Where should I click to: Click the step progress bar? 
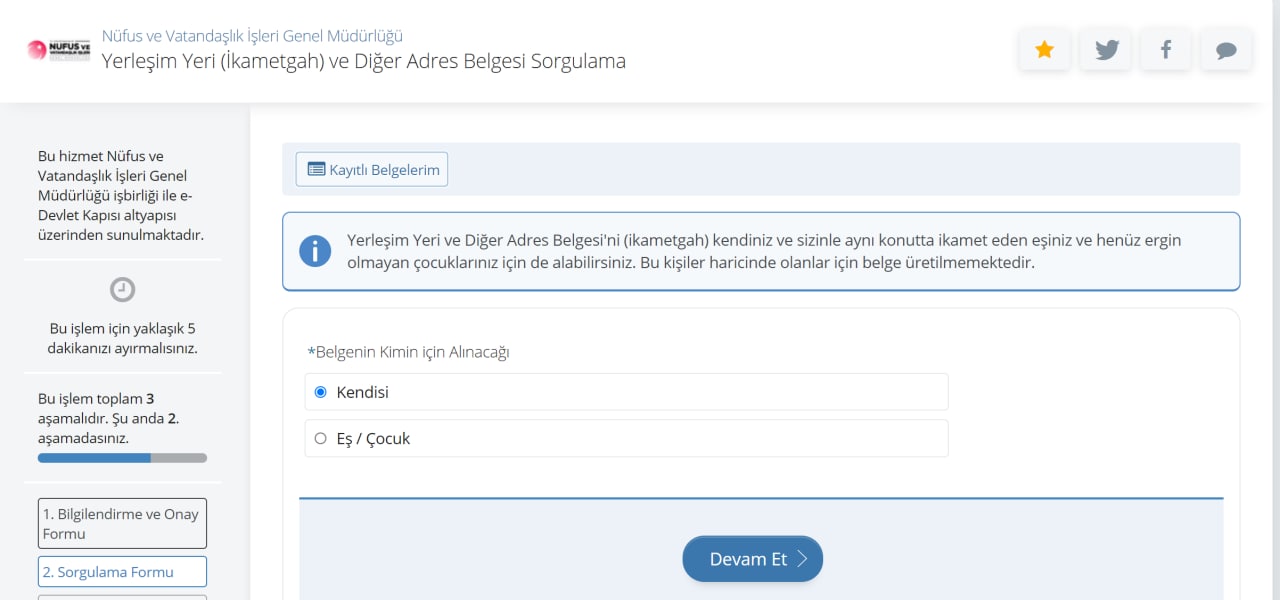pos(122,458)
